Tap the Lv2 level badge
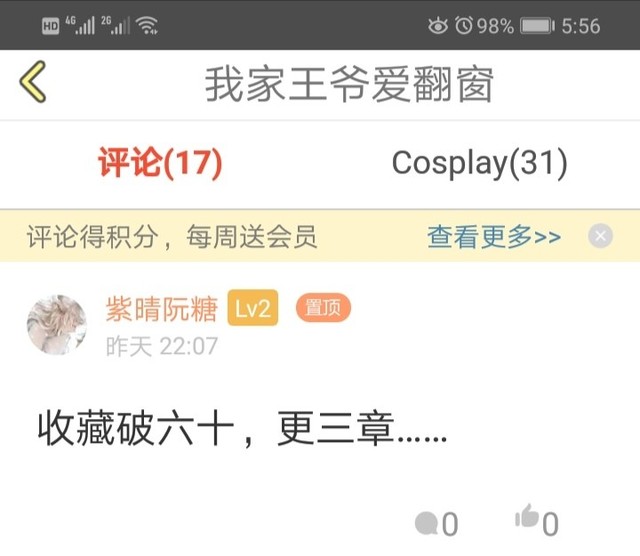Viewport: 640px width, 556px height. [253, 308]
